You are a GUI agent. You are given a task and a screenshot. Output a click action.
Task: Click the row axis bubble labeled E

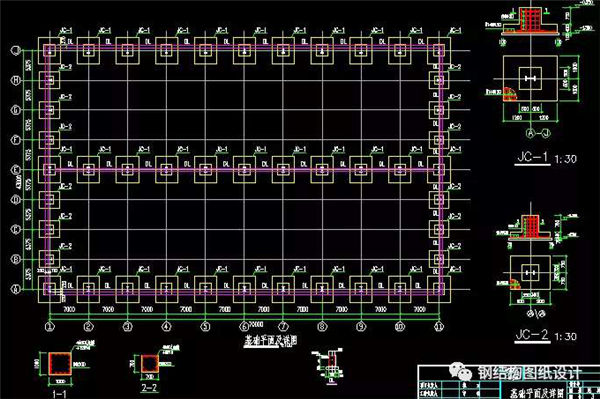click(x=16, y=169)
